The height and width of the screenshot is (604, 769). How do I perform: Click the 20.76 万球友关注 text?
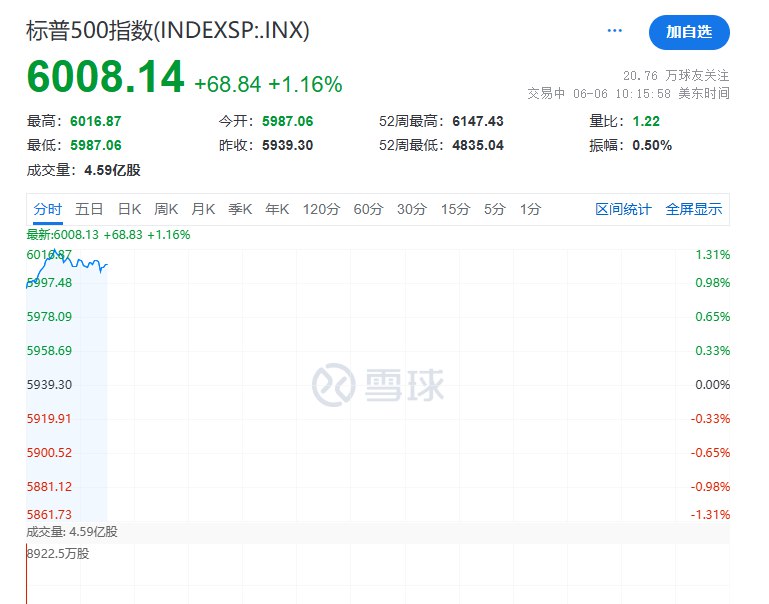click(x=676, y=76)
